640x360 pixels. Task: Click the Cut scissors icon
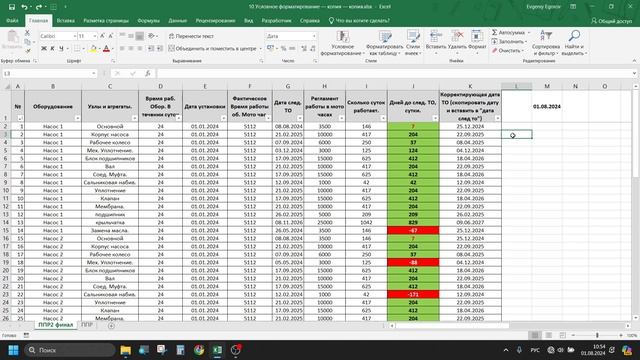pos(27,33)
